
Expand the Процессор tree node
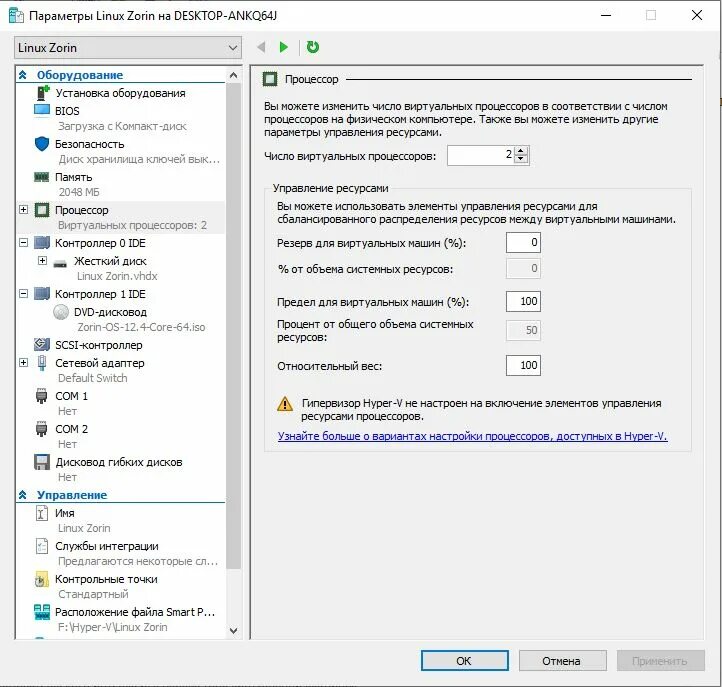tap(23, 210)
